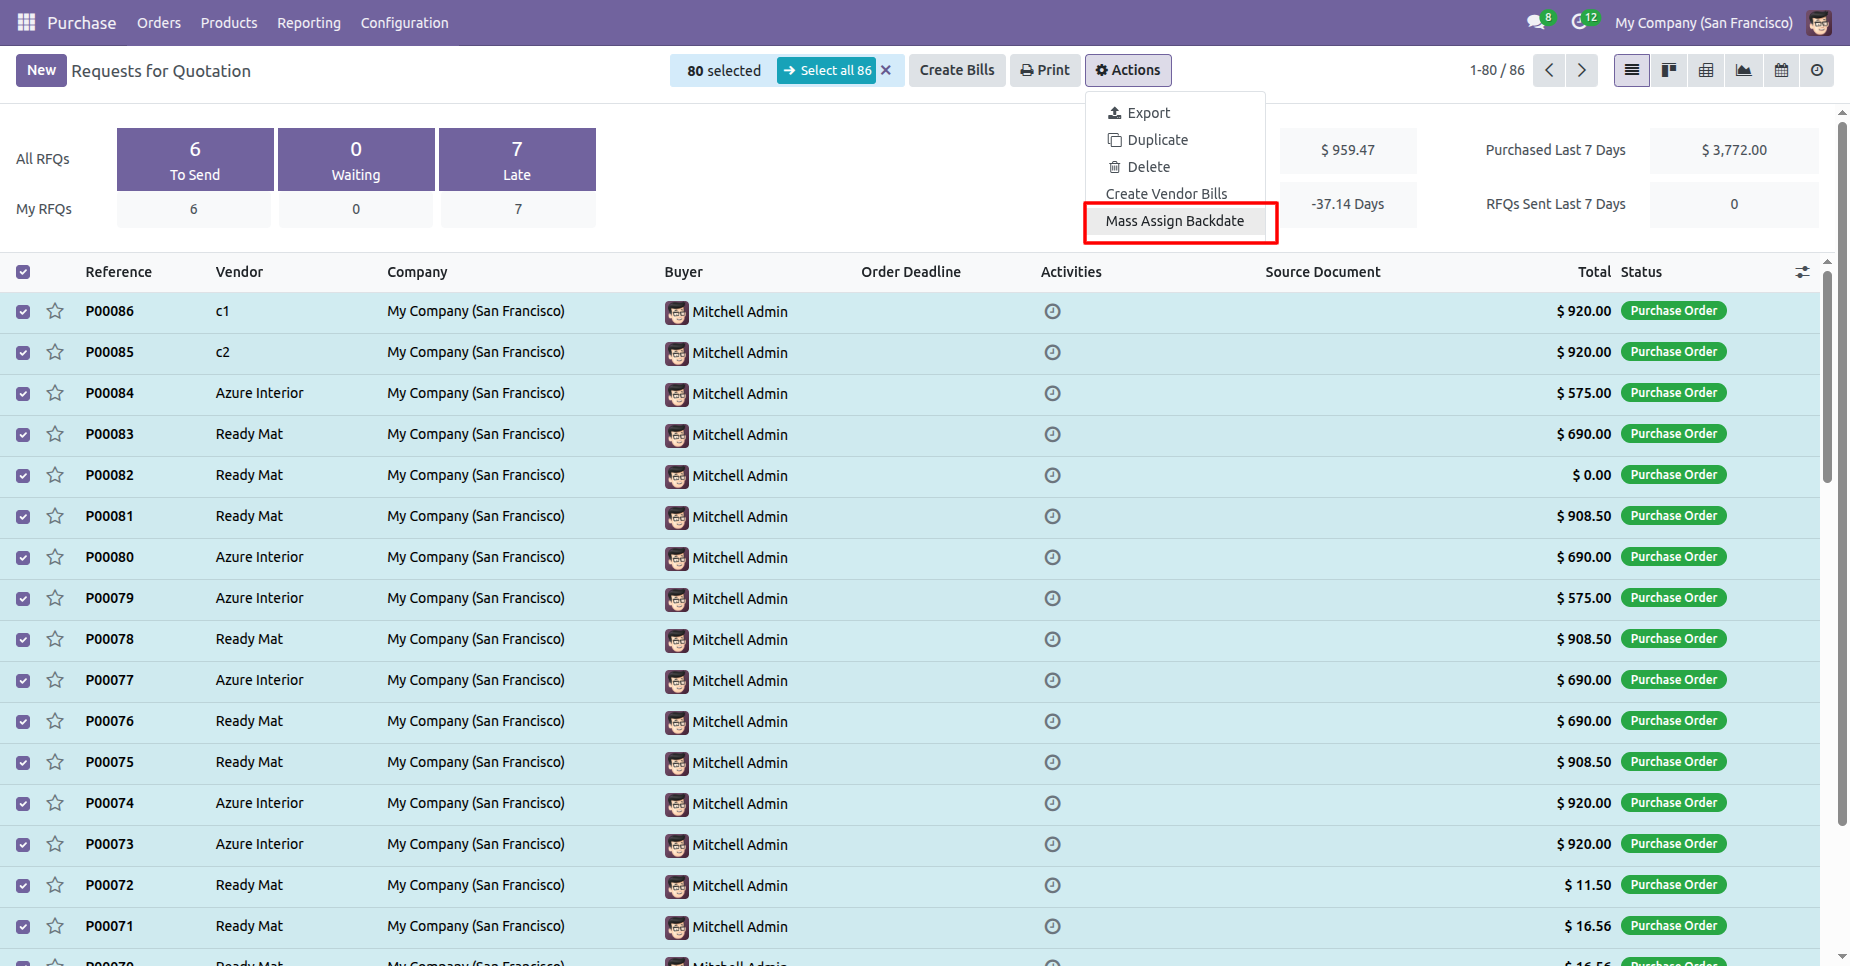Open optional columns settings toggle
This screenshot has height=966, width=1850.
(1802, 272)
